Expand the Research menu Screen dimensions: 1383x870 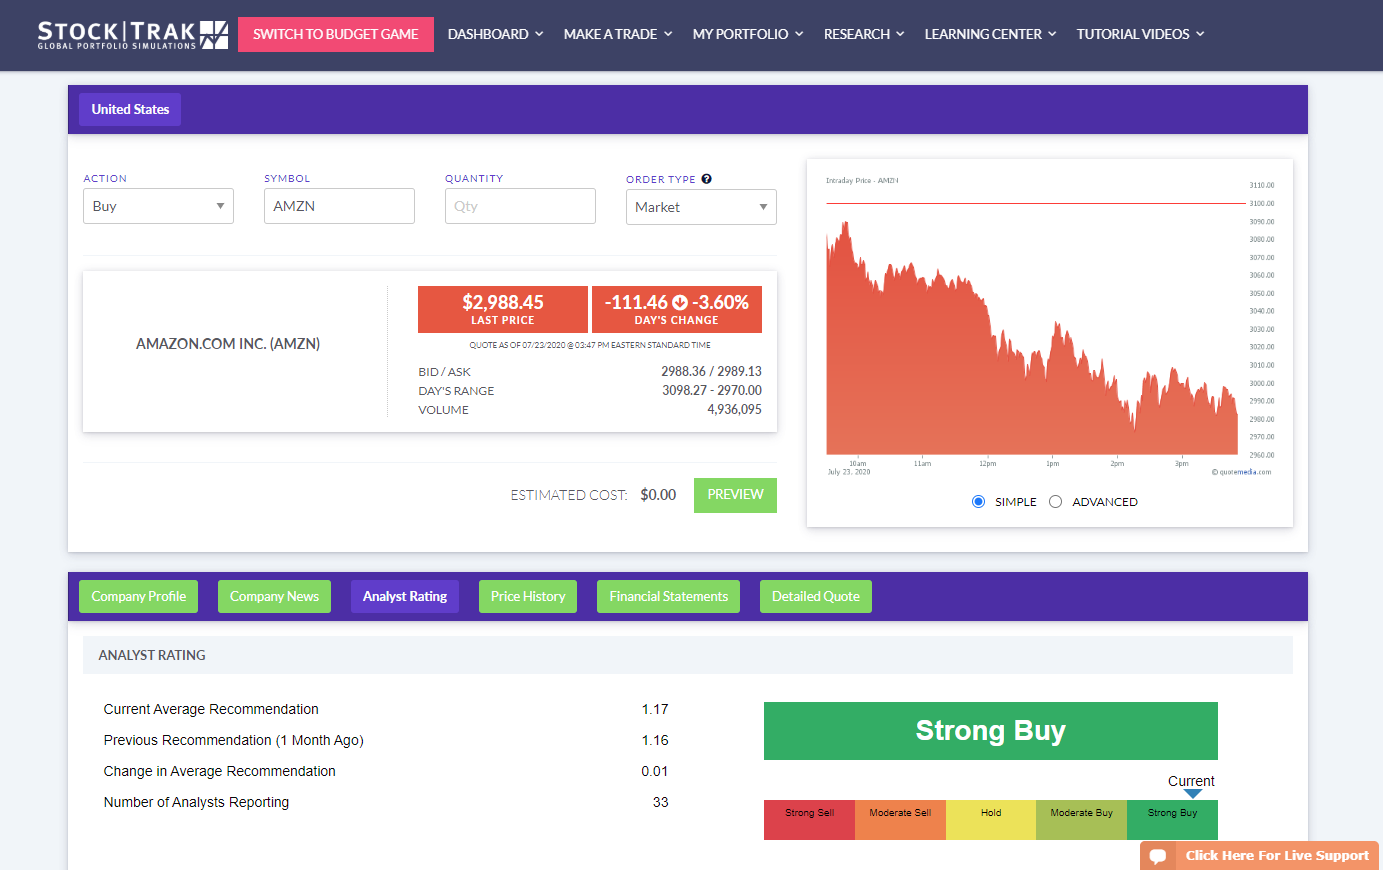click(864, 34)
